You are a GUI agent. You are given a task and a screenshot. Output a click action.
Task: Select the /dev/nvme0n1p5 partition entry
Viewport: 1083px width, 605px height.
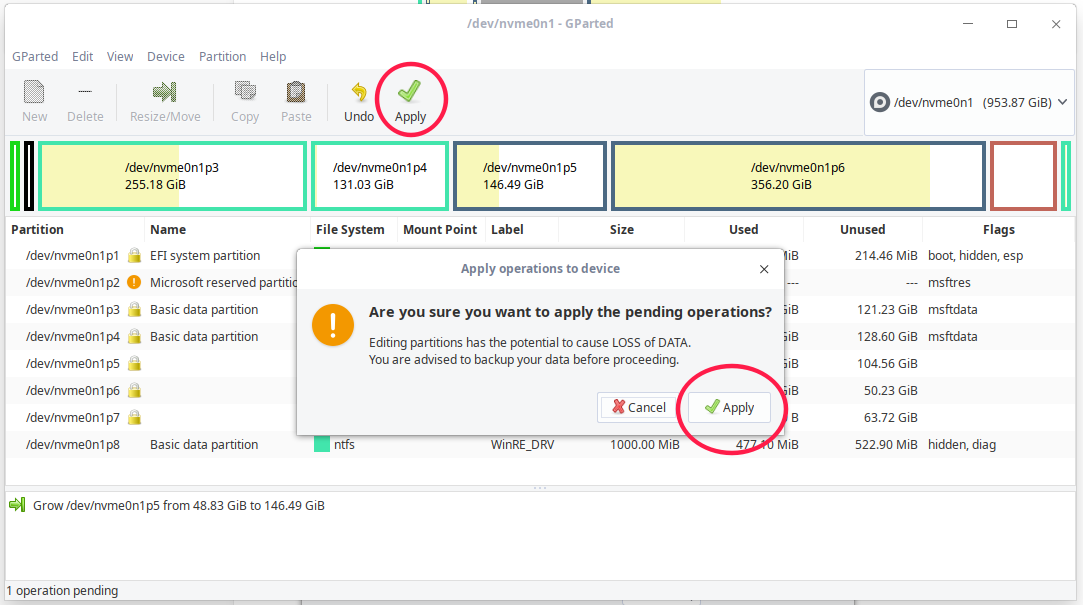[73, 363]
